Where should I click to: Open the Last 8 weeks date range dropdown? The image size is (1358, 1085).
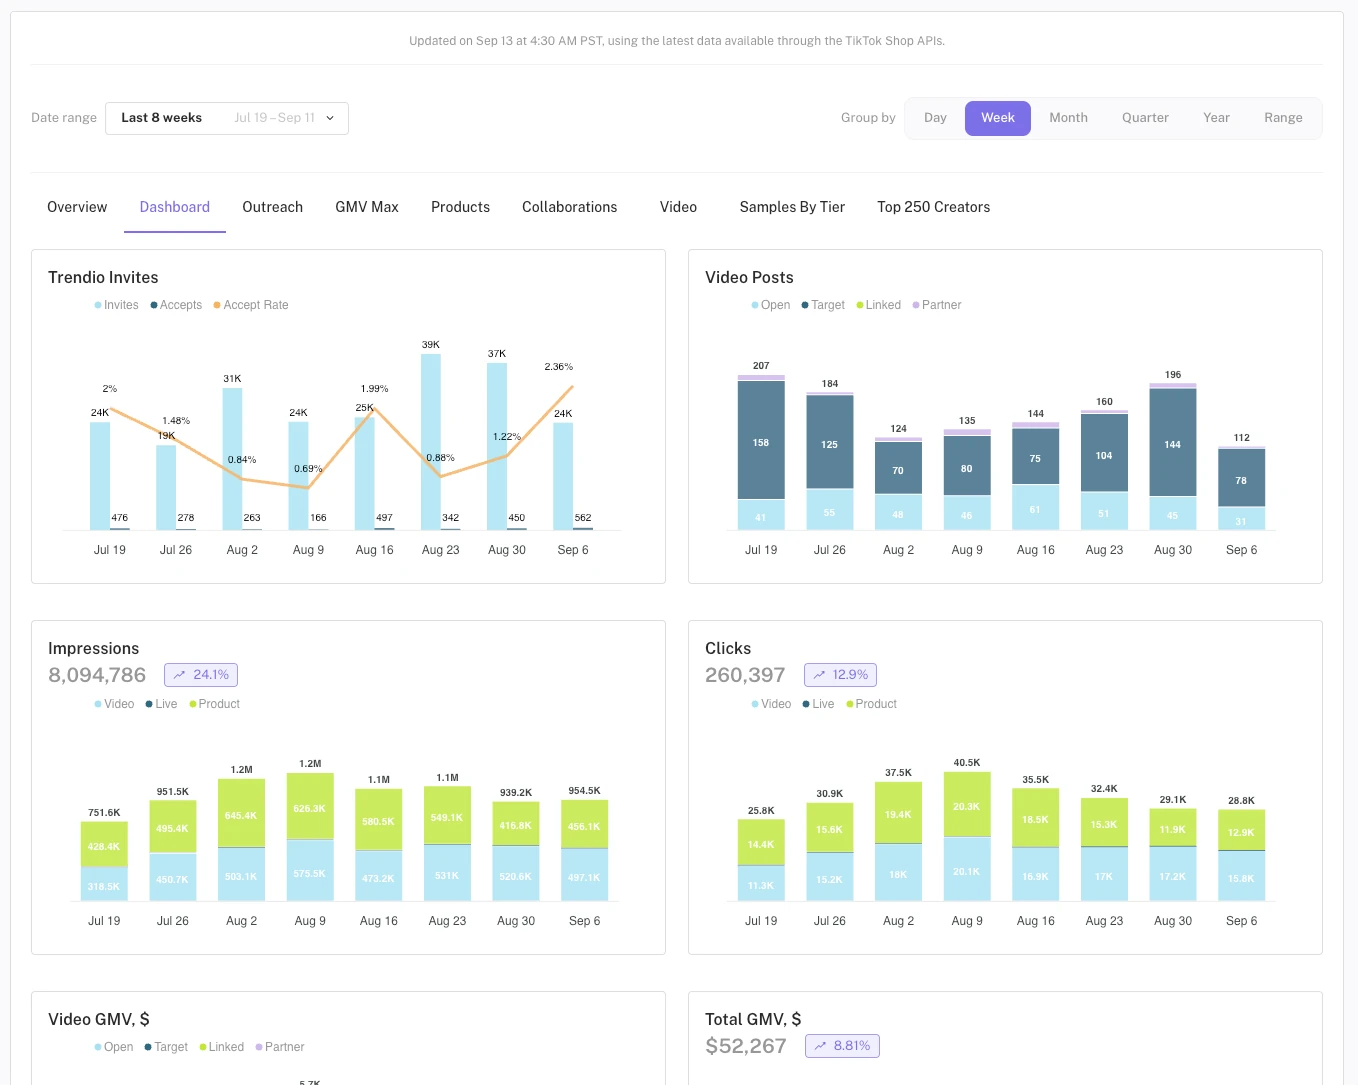pyautogui.click(x=227, y=118)
